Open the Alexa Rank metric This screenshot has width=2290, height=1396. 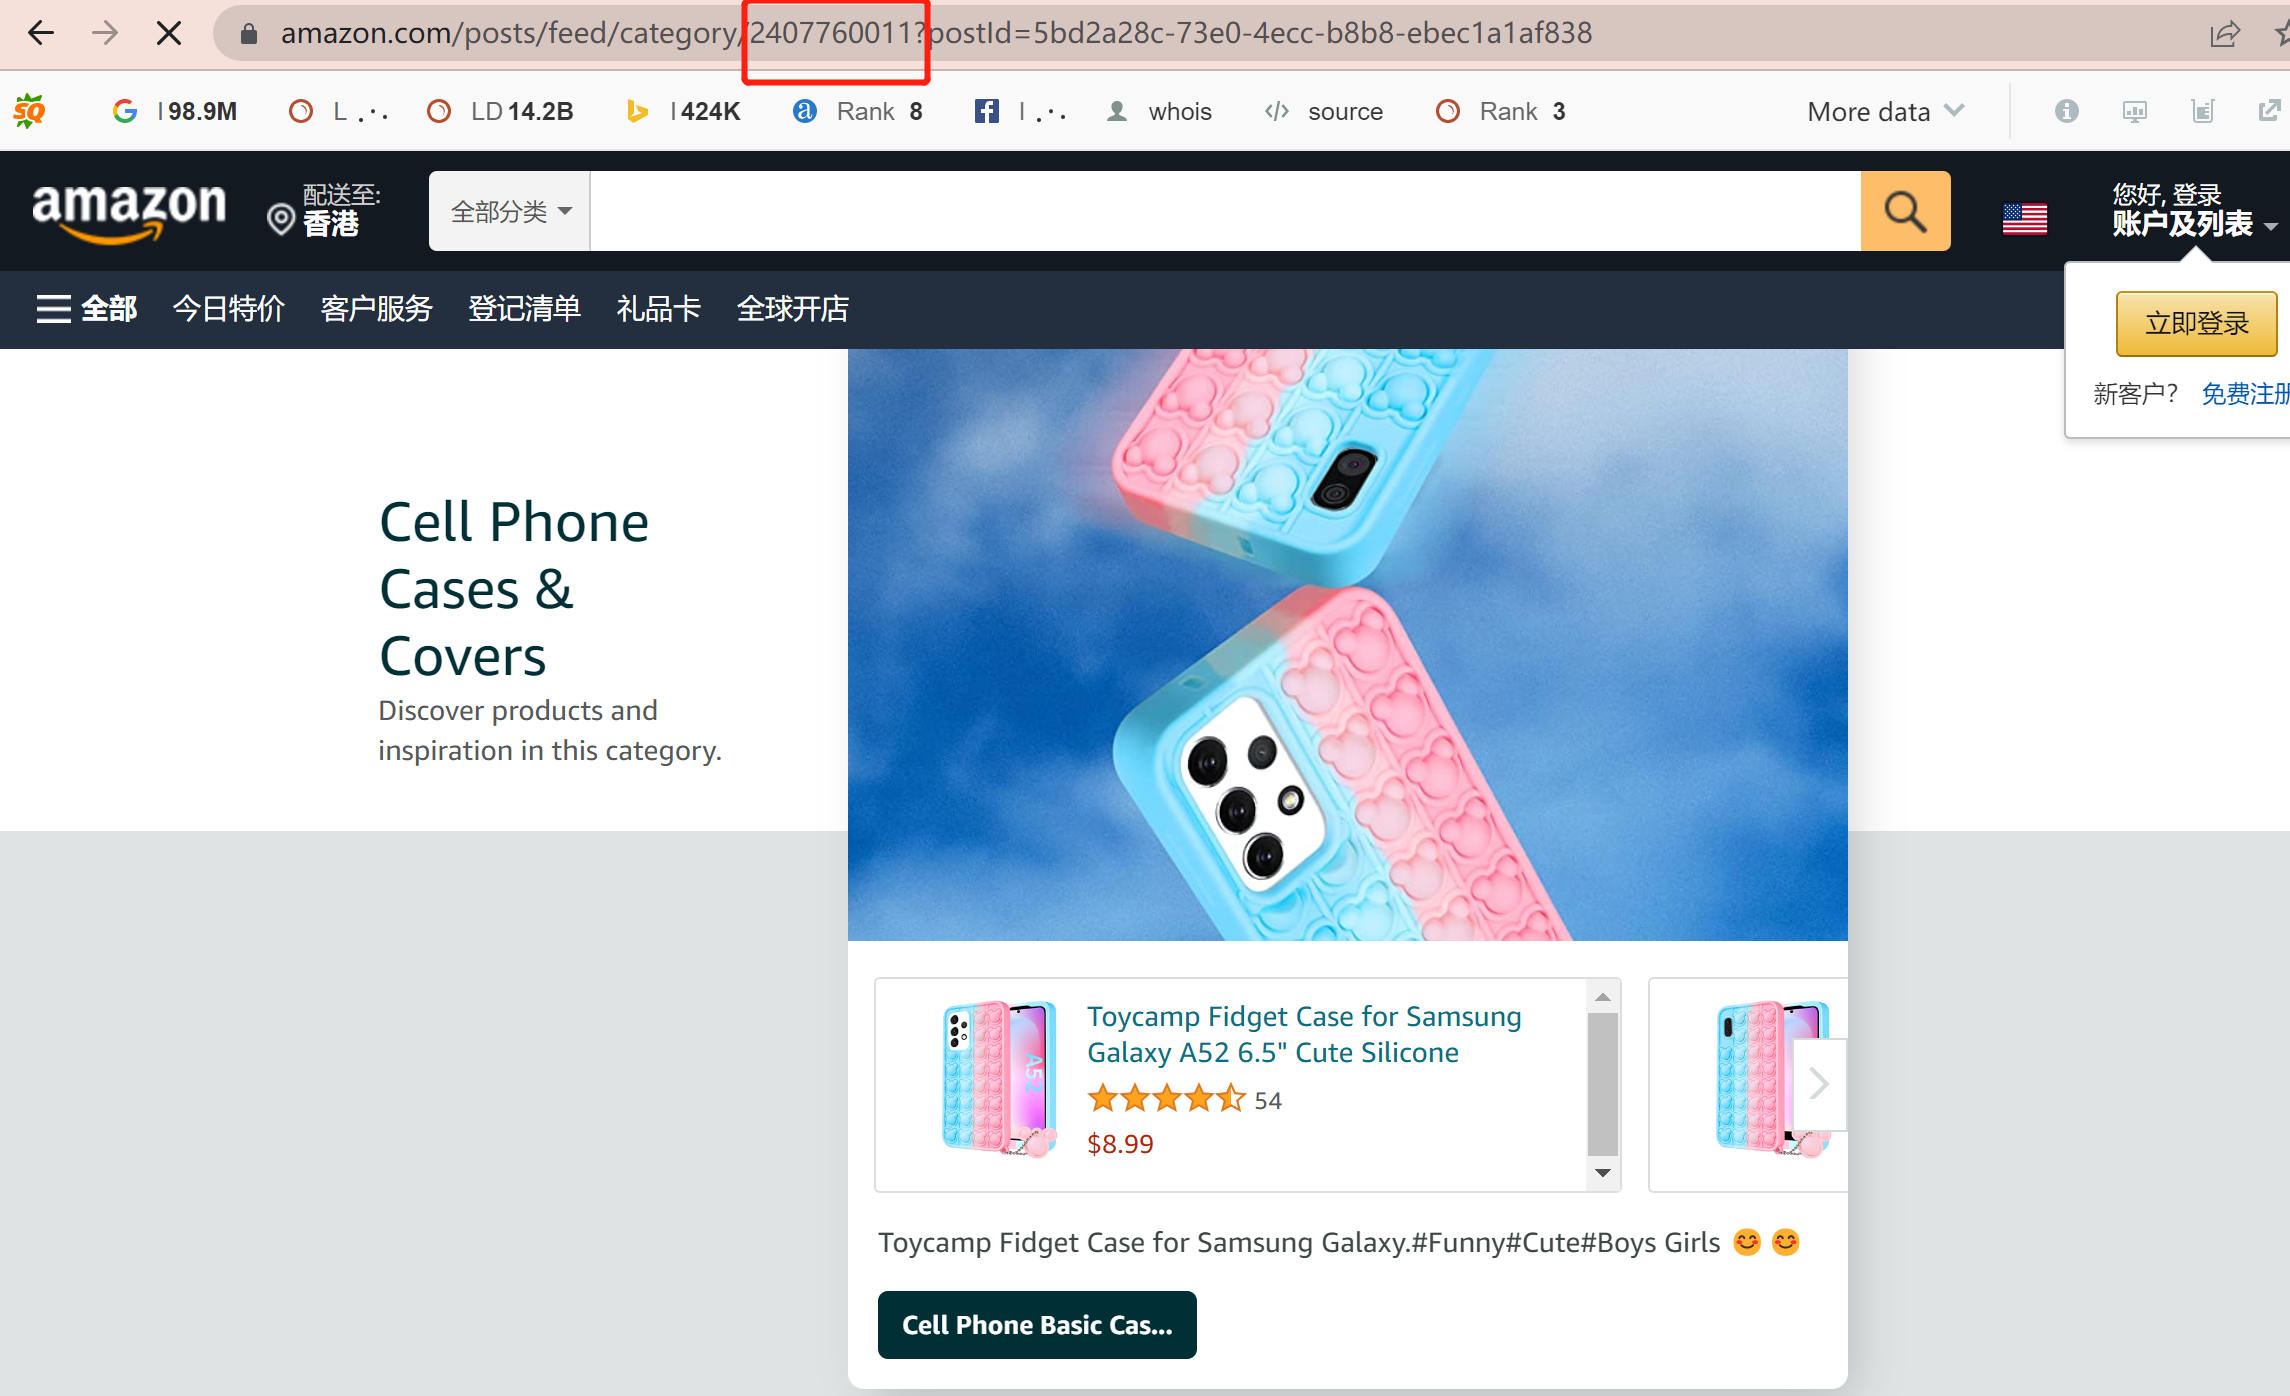click(805, 110)
